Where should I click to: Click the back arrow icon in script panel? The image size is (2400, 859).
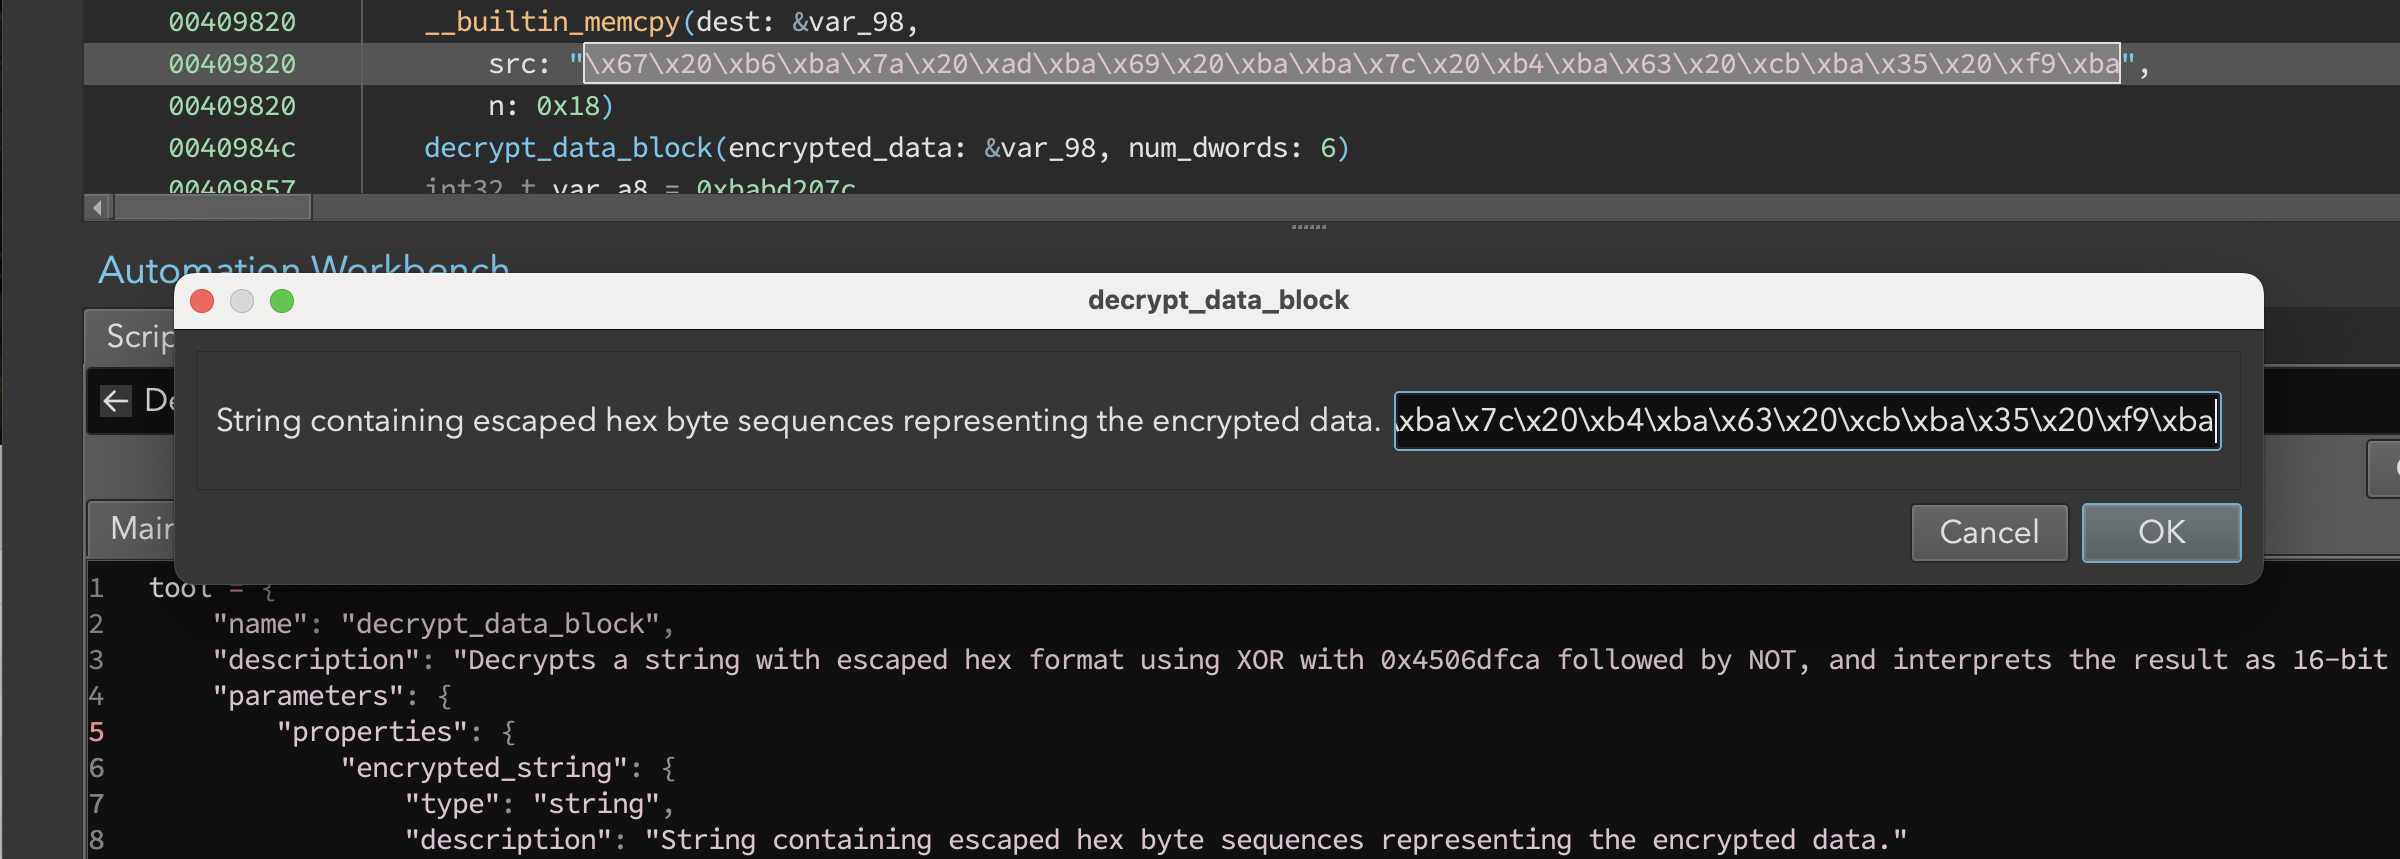[x=116, y=402]
